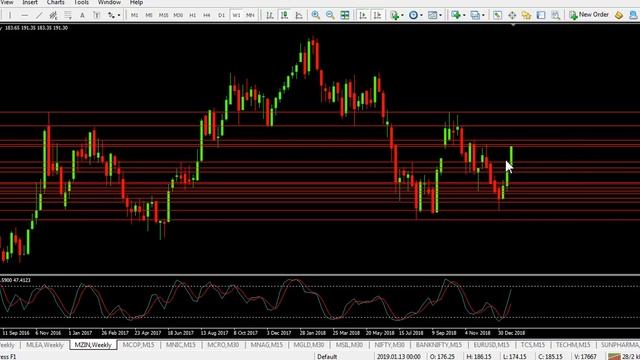Click the New Order button

pyautogui.click(x=589, y=15)
